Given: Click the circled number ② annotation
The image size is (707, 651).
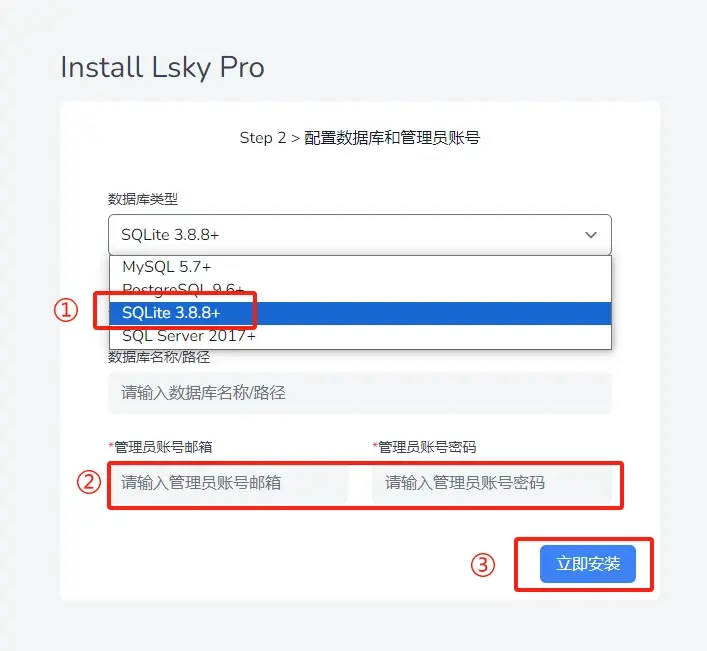Looking at the screenshot, I should pyautogui.click(x=89, y=482).
